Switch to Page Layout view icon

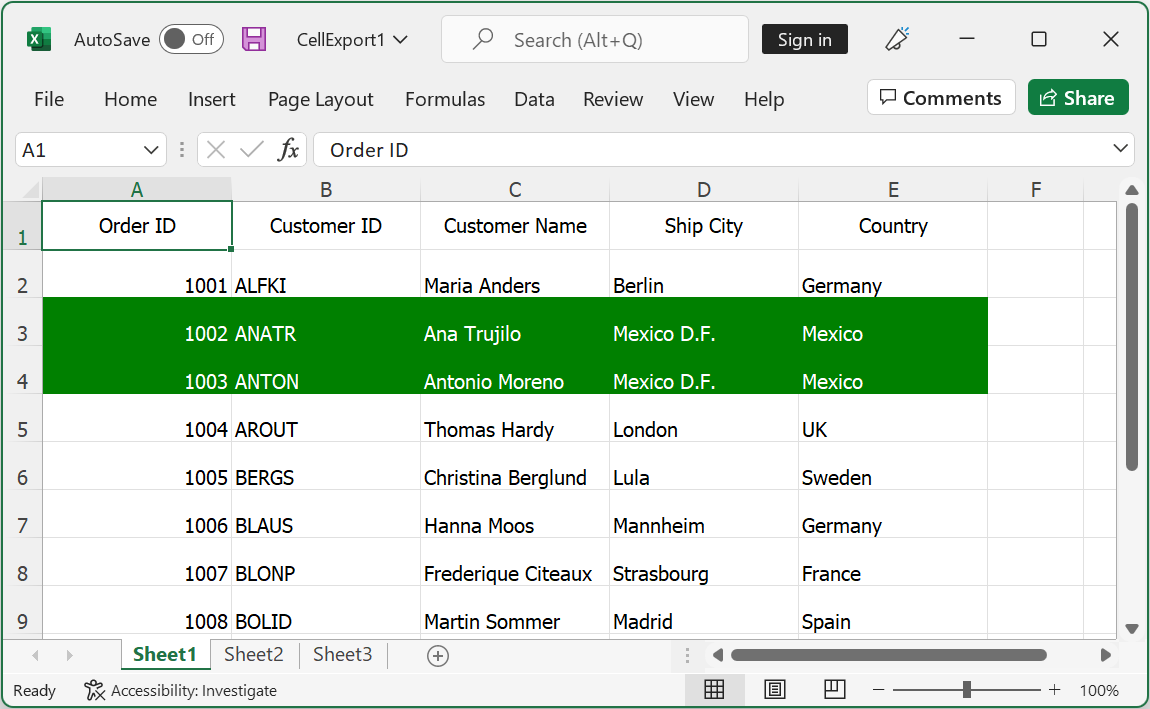(x=774, y=689)
